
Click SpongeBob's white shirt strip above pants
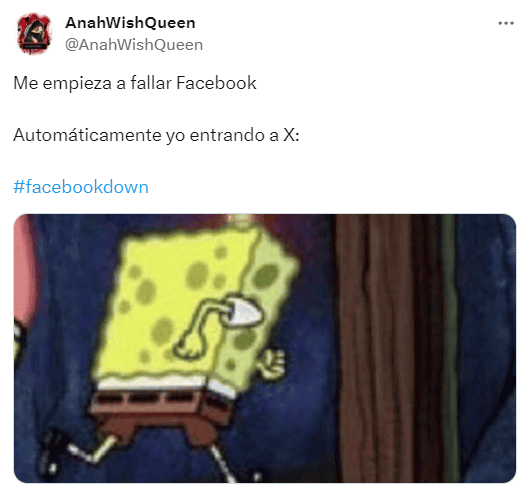point(154,382)
